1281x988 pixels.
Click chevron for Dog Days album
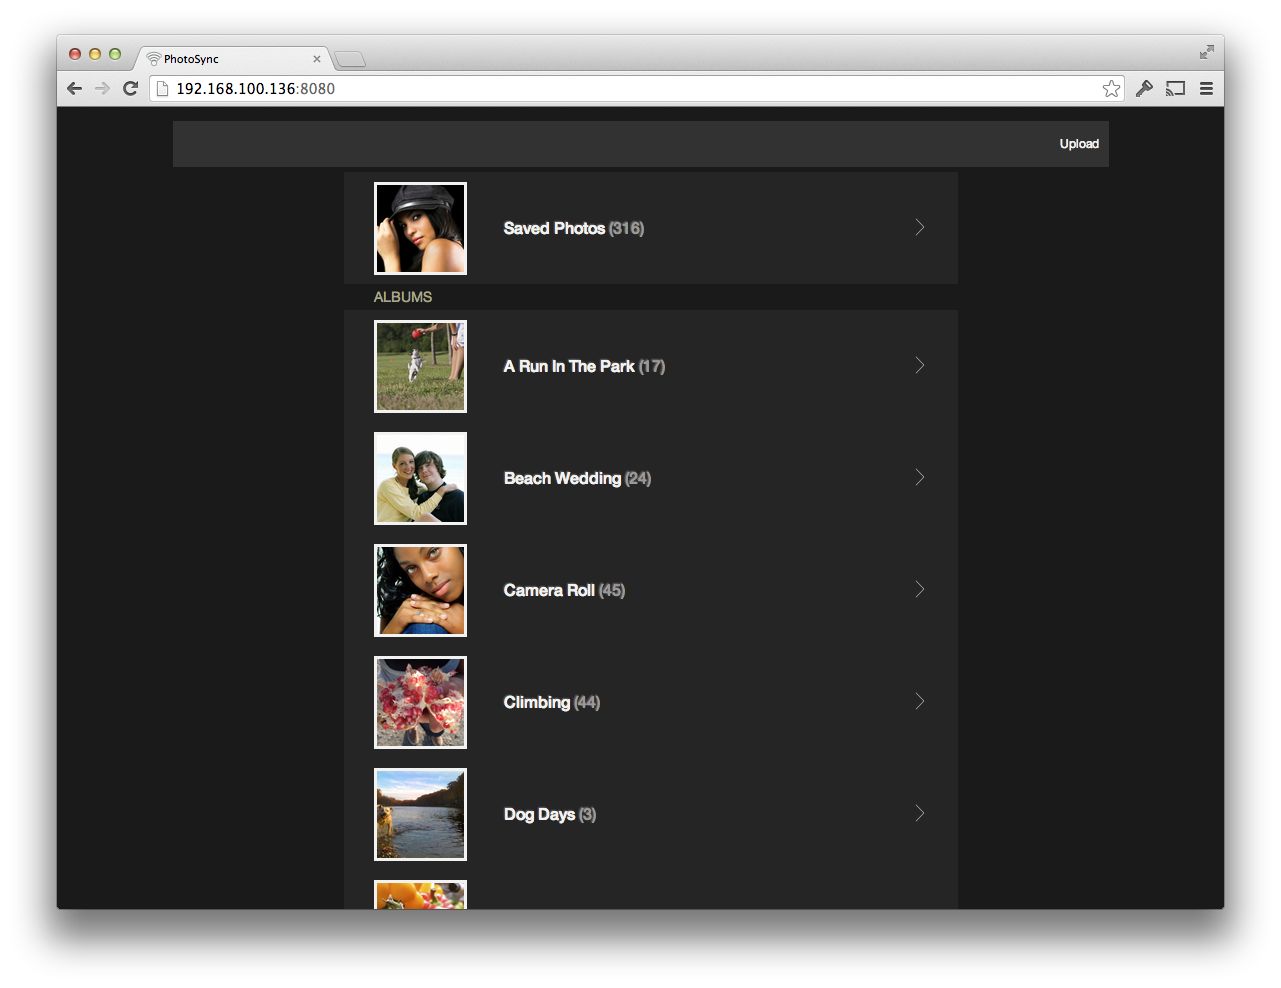click(x=920, y=814)
